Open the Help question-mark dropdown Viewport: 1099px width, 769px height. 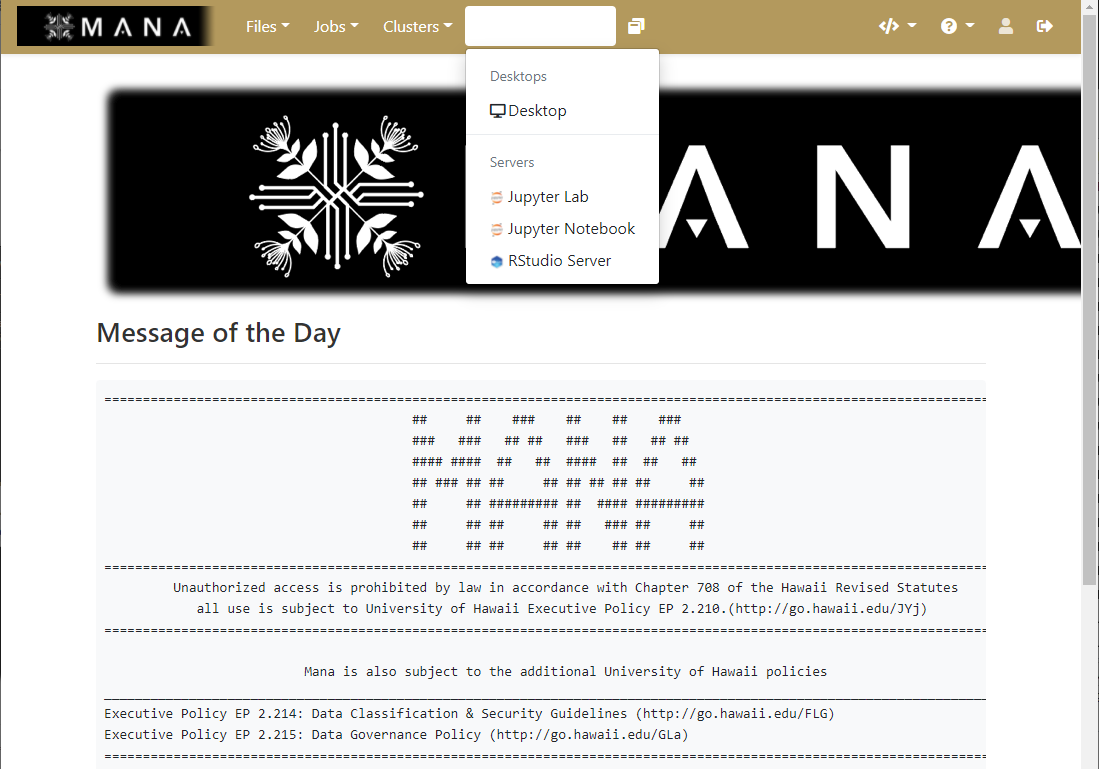coord(957,27)
